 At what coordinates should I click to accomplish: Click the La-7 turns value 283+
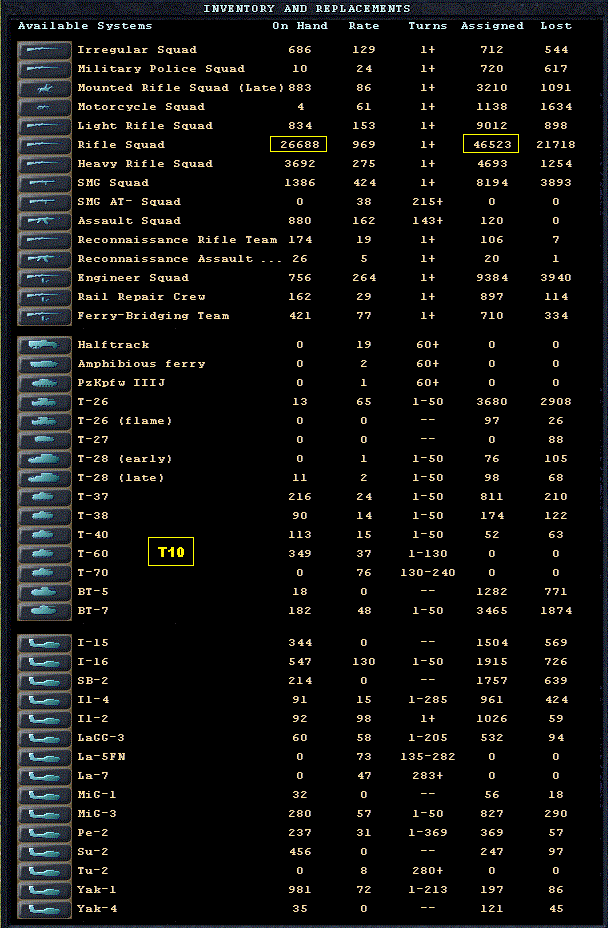click(427, 776)
